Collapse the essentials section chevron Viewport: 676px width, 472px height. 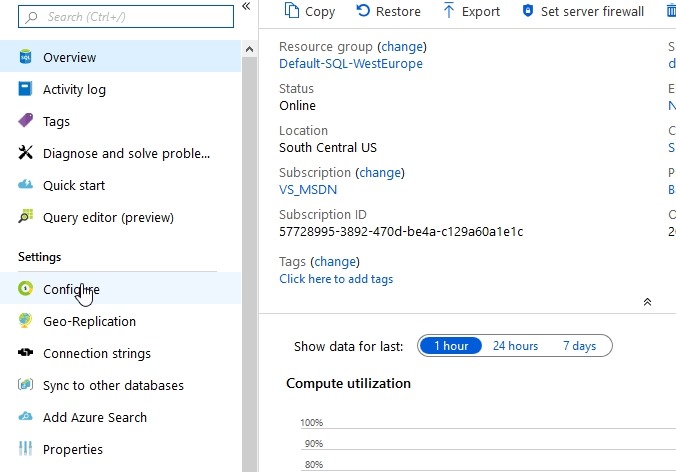(x=647, y=301)
